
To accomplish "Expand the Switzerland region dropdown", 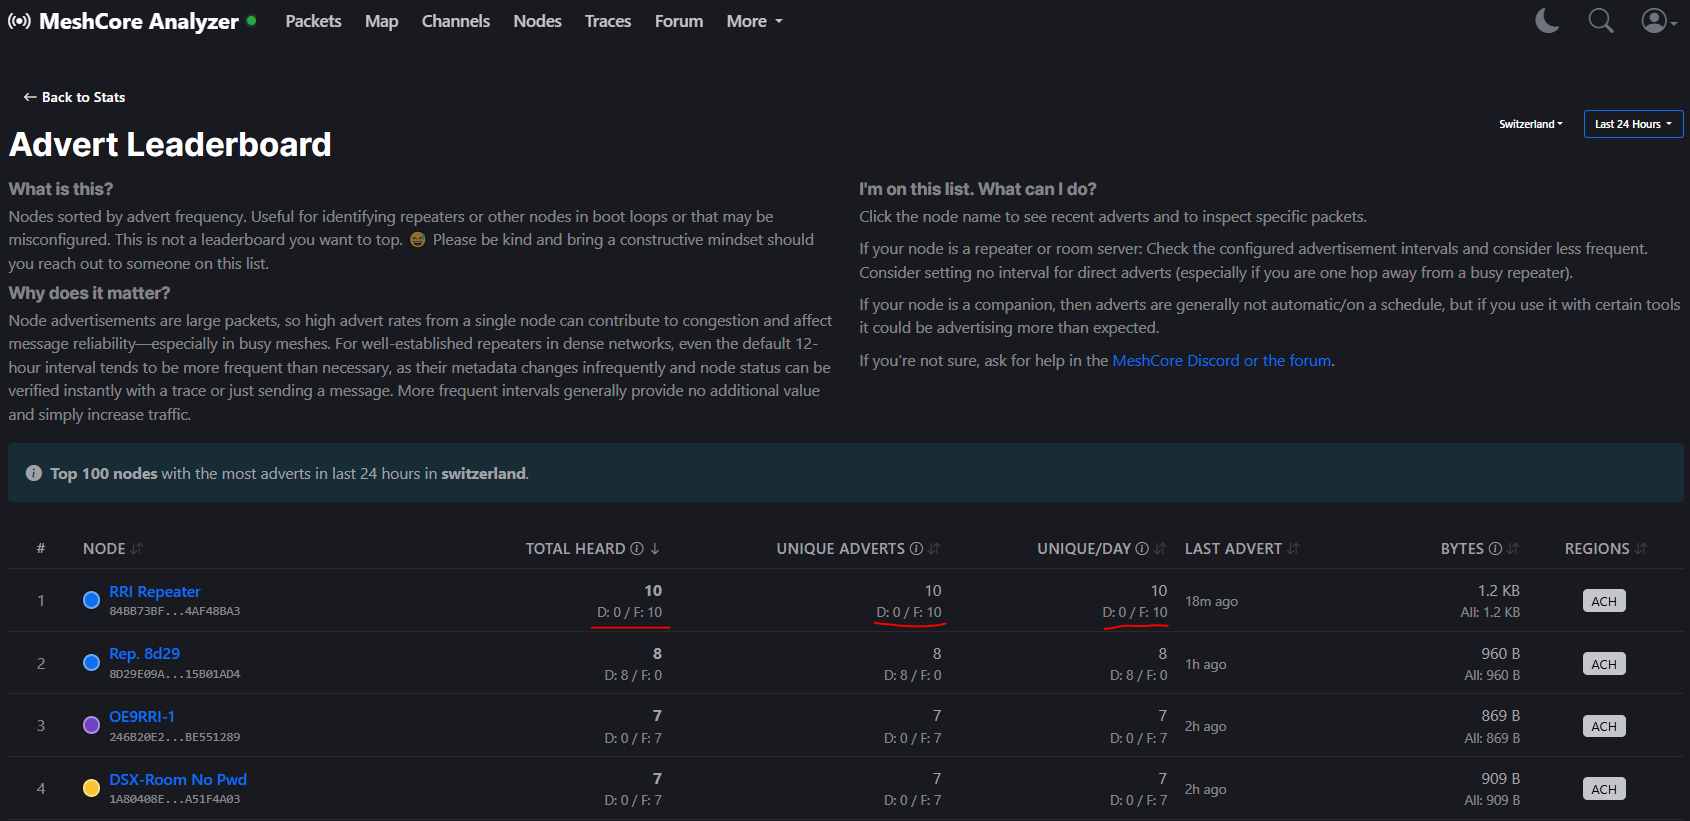I will pos(1530,124).
